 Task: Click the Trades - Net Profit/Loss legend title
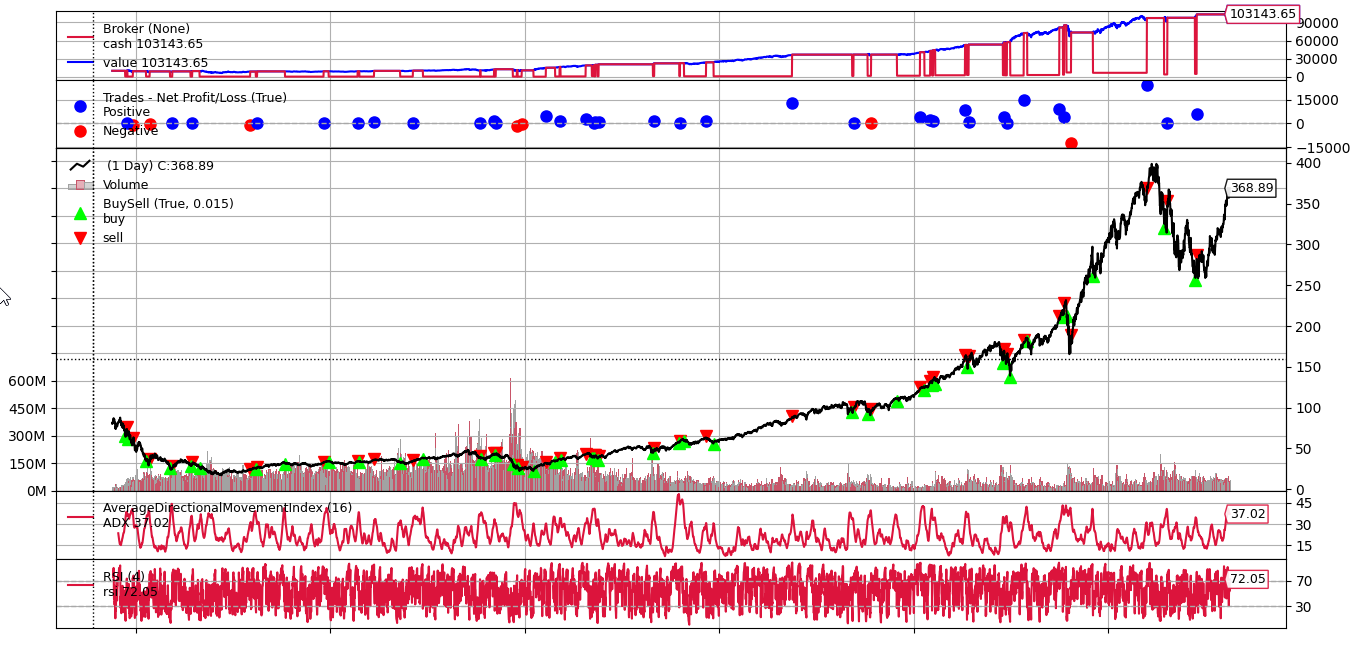pos(194,98)
